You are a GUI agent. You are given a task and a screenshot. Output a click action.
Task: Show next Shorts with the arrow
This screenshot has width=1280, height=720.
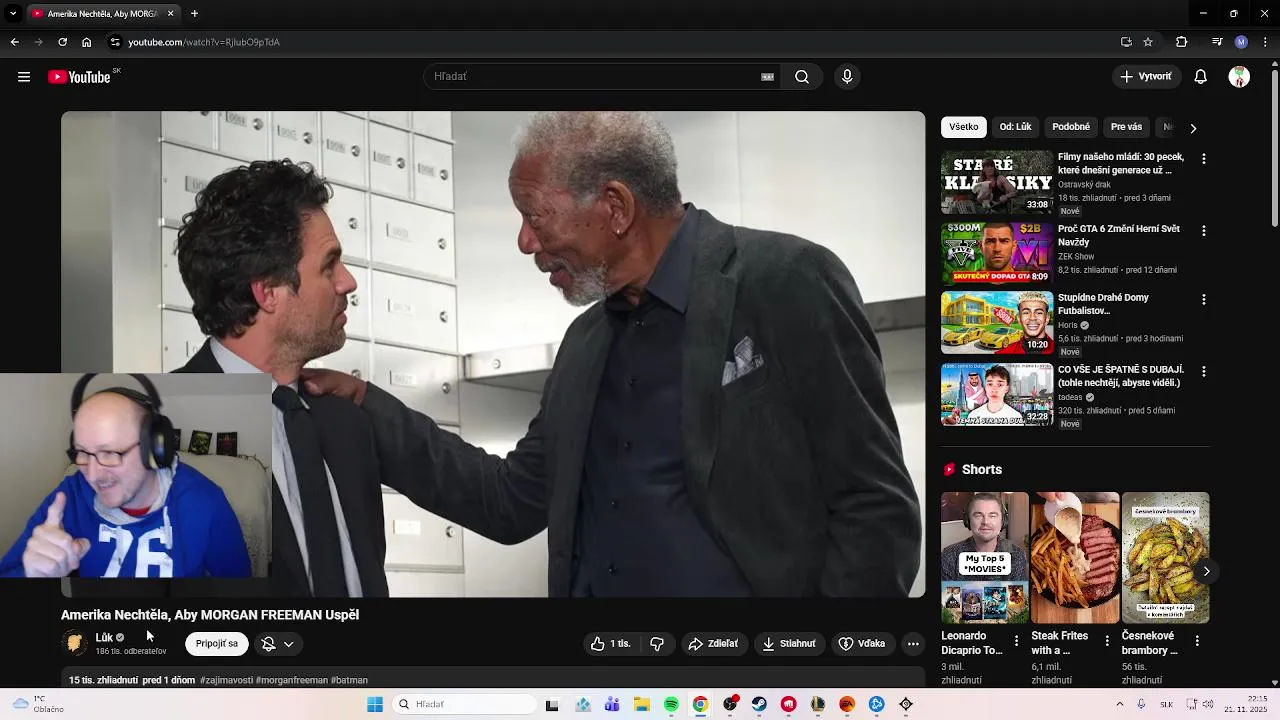1206,571
